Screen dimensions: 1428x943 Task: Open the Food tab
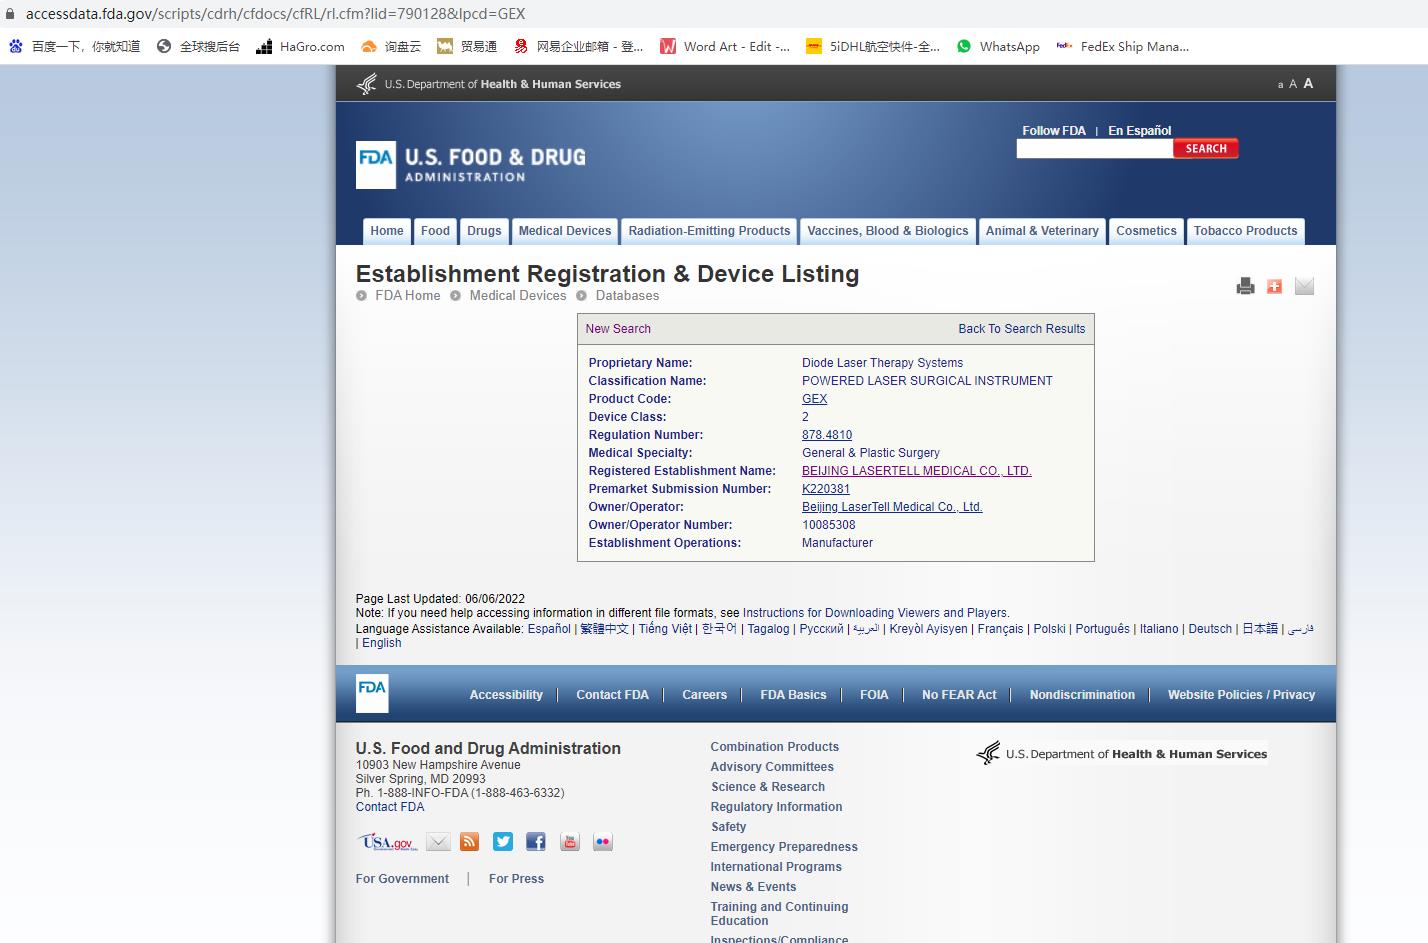point(435,231)
